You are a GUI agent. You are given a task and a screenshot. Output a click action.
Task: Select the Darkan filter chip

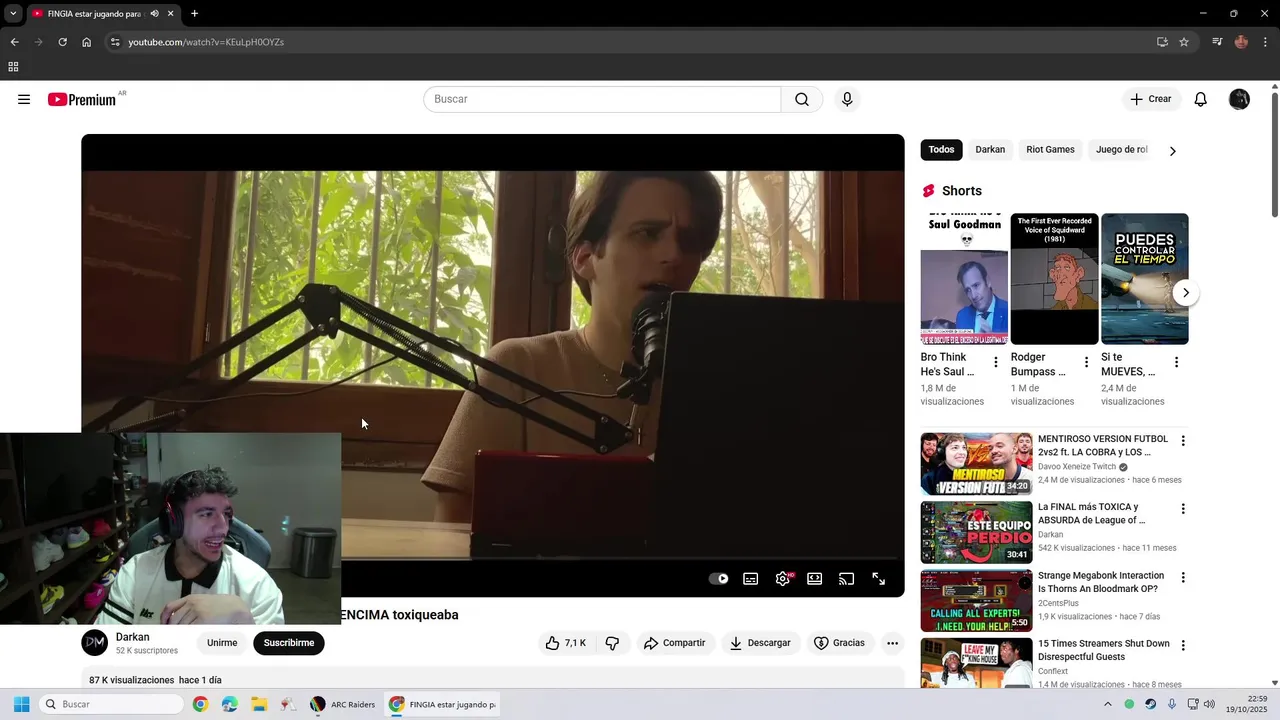[990, 150]
